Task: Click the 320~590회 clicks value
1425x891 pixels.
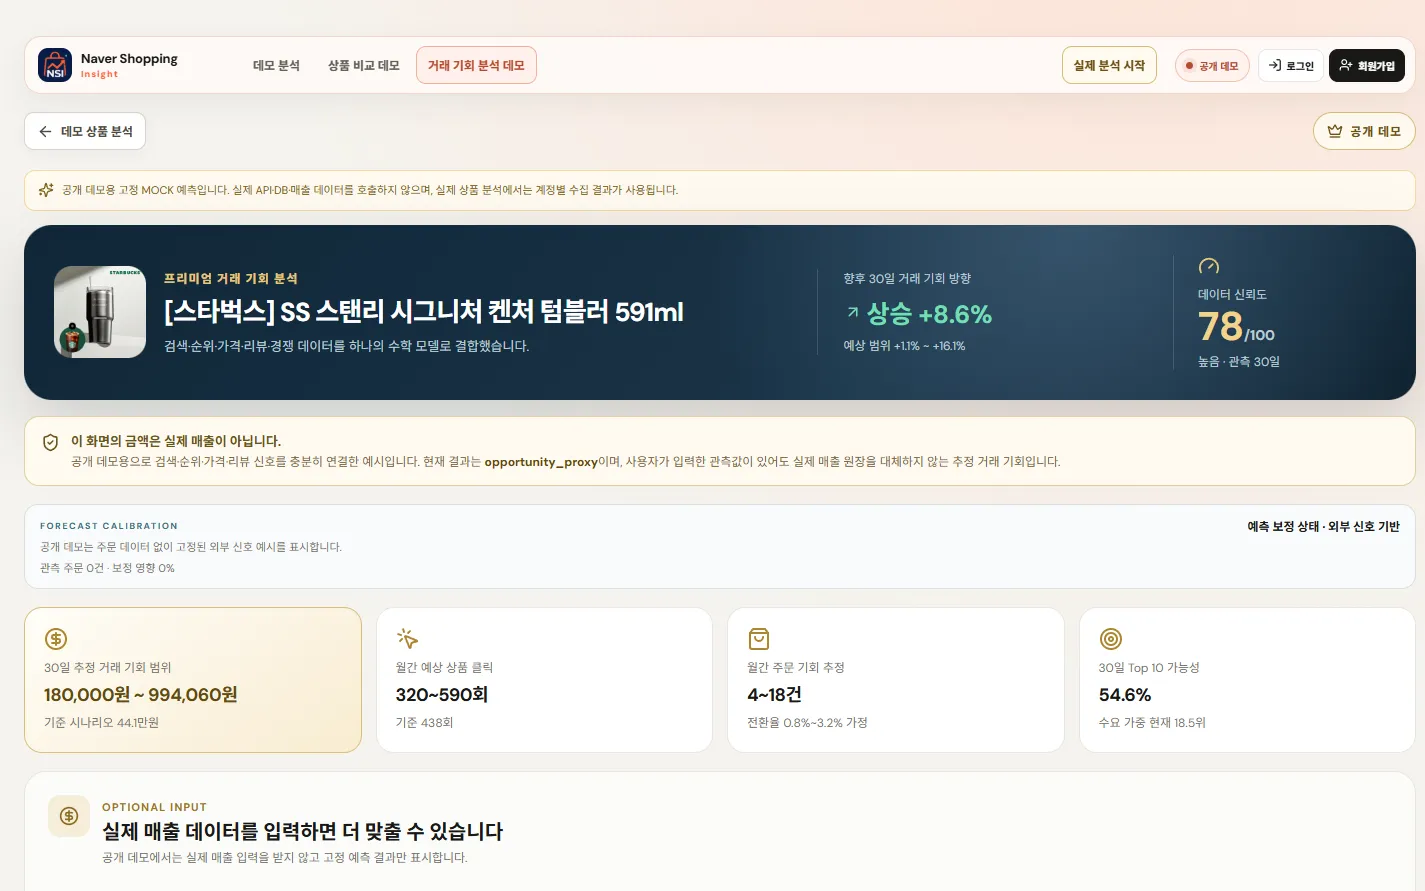Action: point(442,695)
